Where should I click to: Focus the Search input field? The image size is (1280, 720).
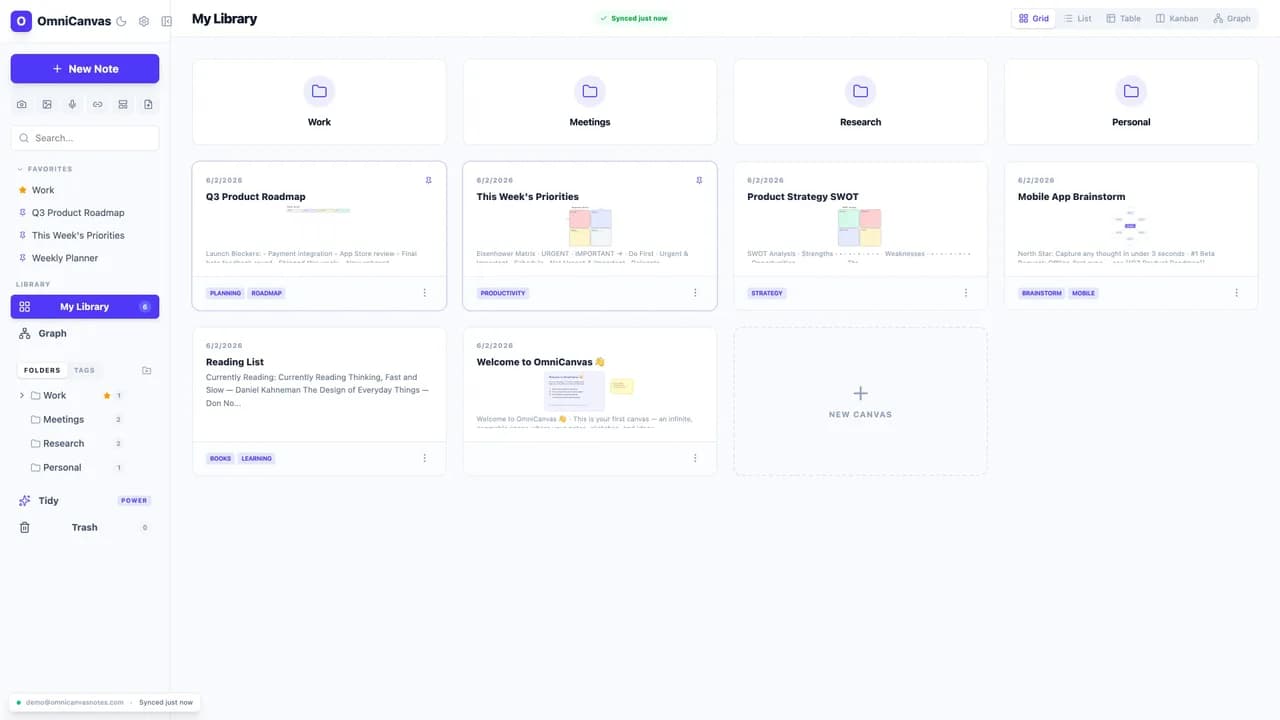(85, 138)
